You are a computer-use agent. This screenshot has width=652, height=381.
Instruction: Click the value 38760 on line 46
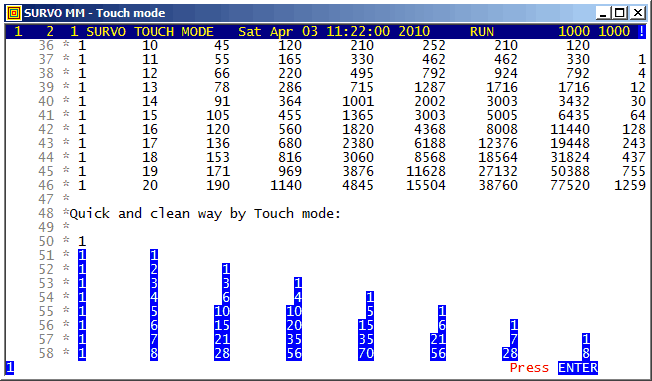pyautogui.click(x=498, y=186)
